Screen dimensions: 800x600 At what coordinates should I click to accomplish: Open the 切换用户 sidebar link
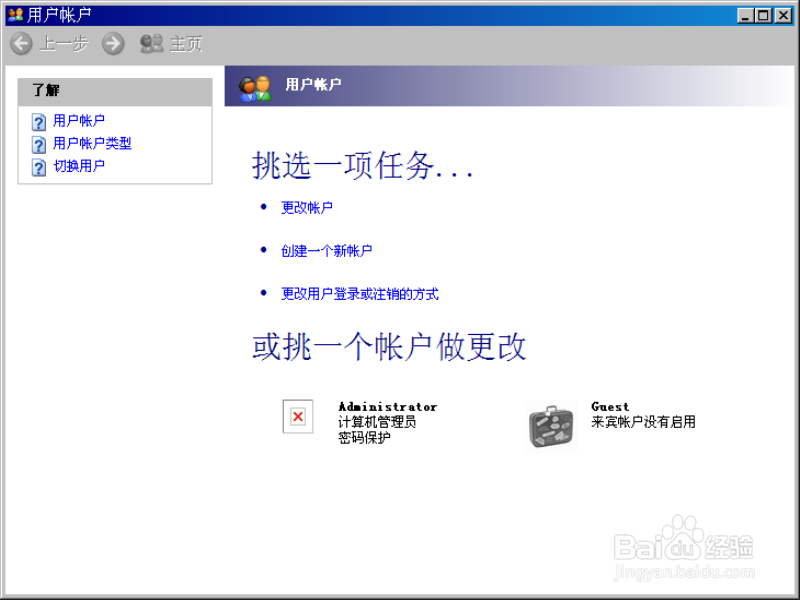click(x=77, y=166)
